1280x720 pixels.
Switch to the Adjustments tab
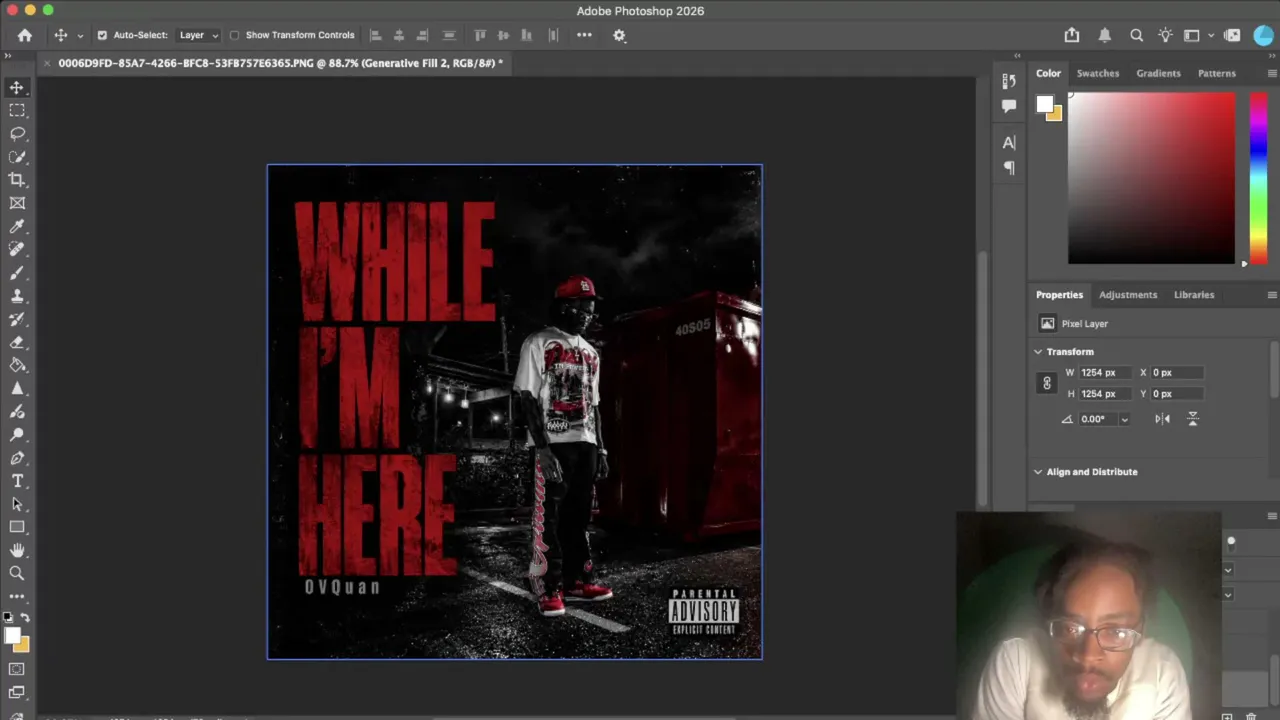pyautogui.click(x=1128, y=295)
